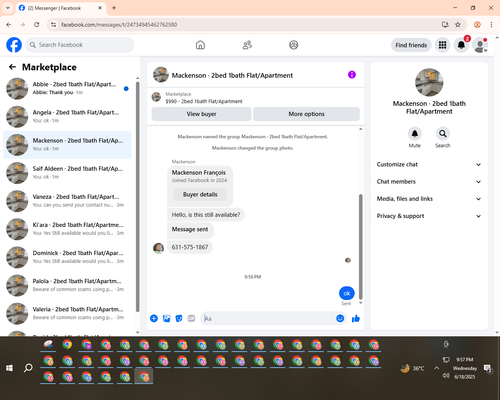Screen dimensions: 500x400
Task: Expand Customize chat section
Action: [429, 164]
